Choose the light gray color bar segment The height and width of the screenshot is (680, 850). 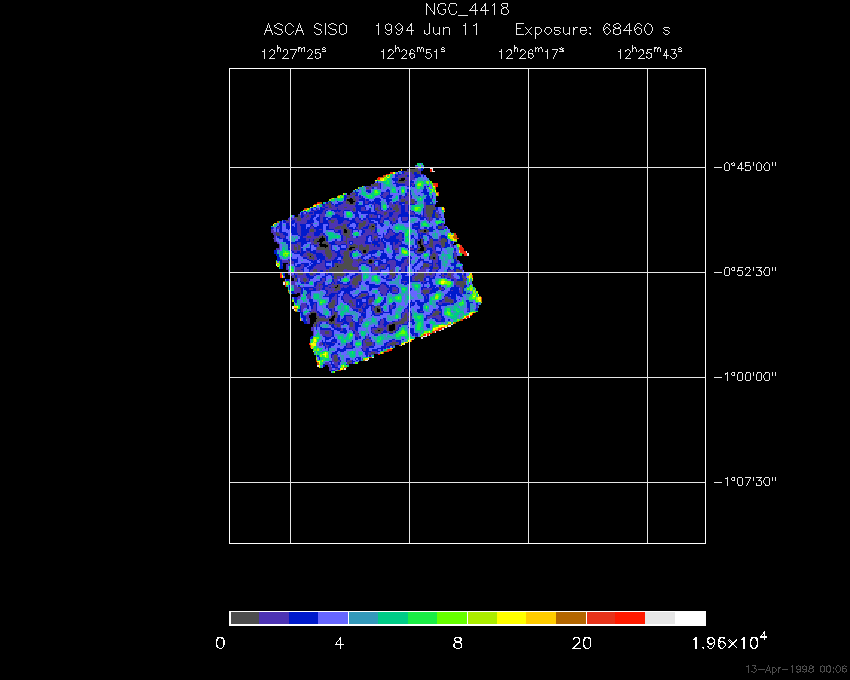(660, 618)
